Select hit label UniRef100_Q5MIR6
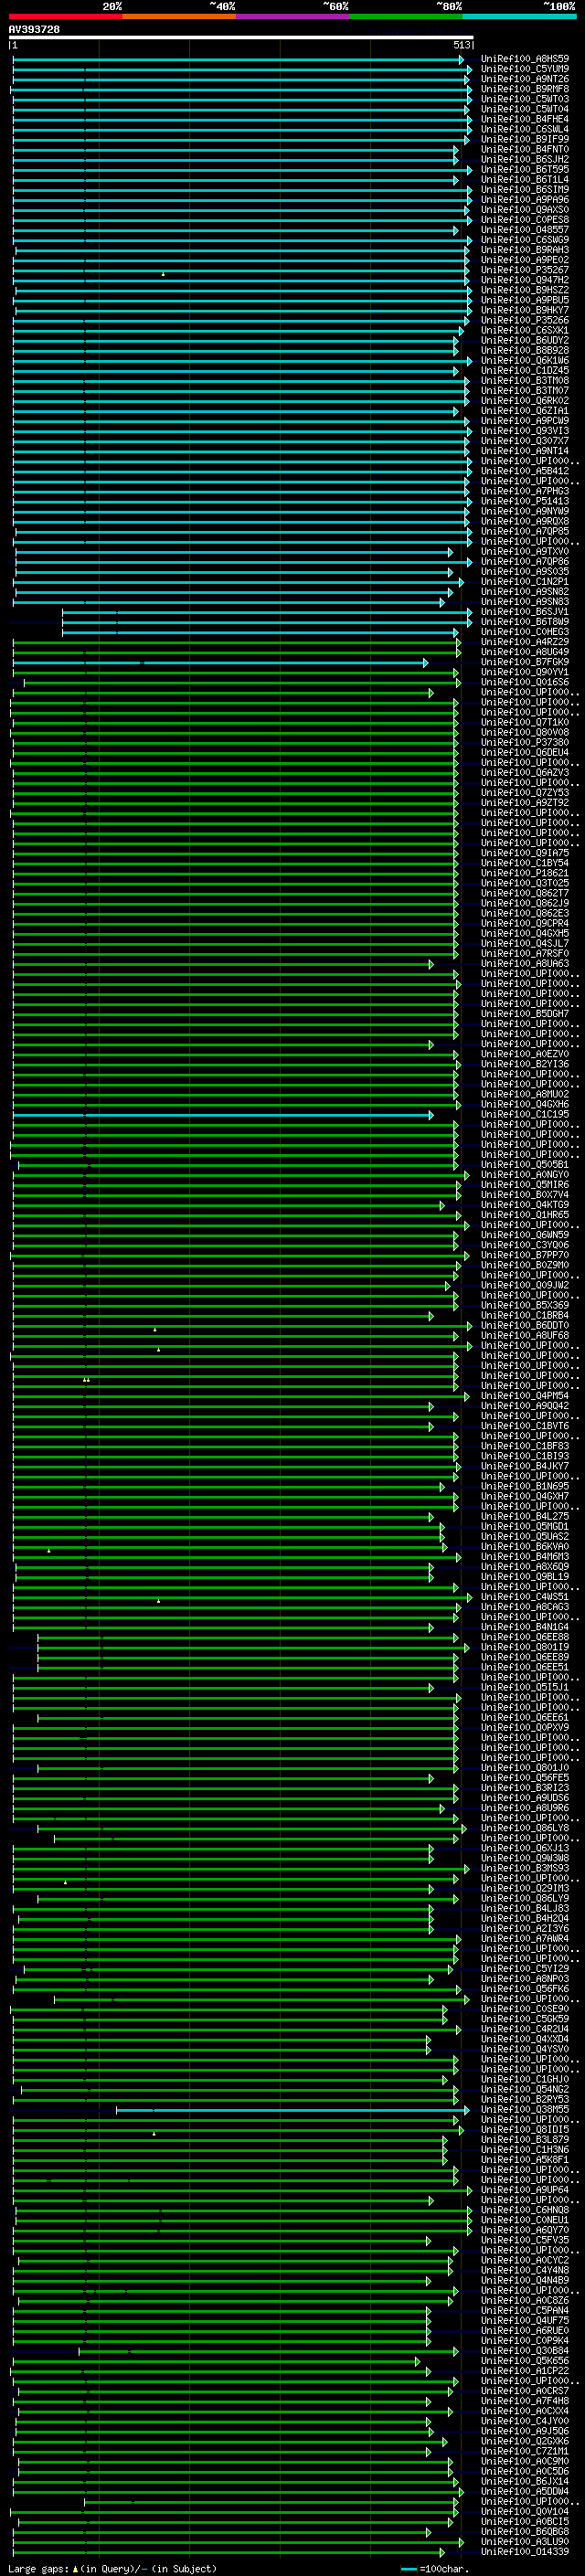The image size is (585, 2576). (x=525, y=1185)
